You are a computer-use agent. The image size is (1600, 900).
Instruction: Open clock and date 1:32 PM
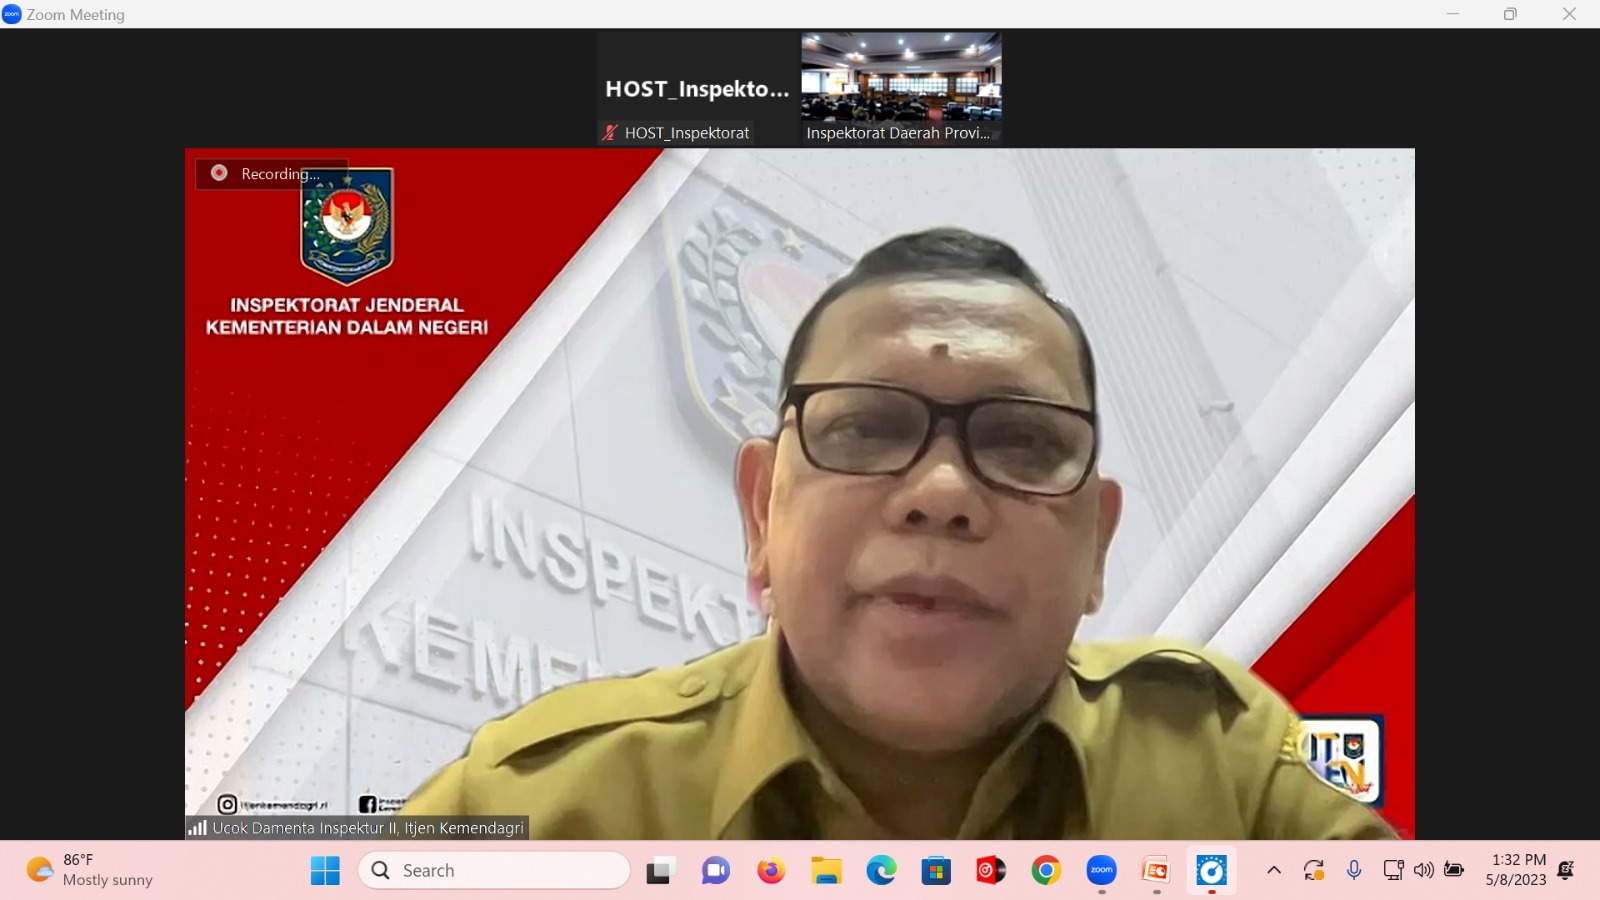point(1516,870)
